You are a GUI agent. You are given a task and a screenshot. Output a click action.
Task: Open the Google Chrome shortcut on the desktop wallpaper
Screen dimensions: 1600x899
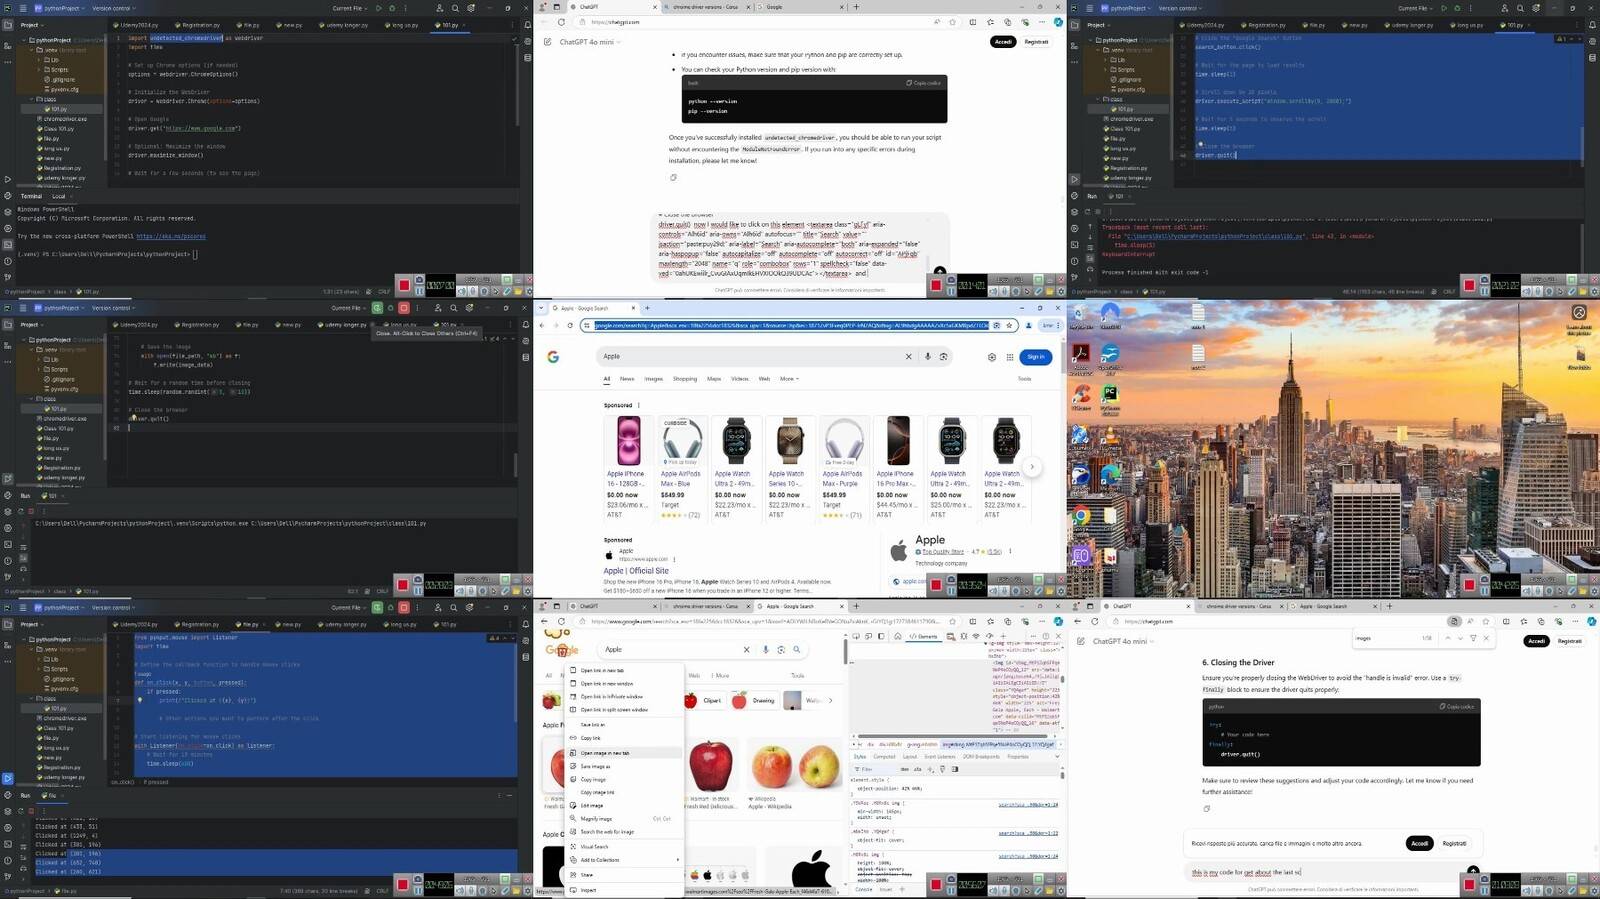1080,518
